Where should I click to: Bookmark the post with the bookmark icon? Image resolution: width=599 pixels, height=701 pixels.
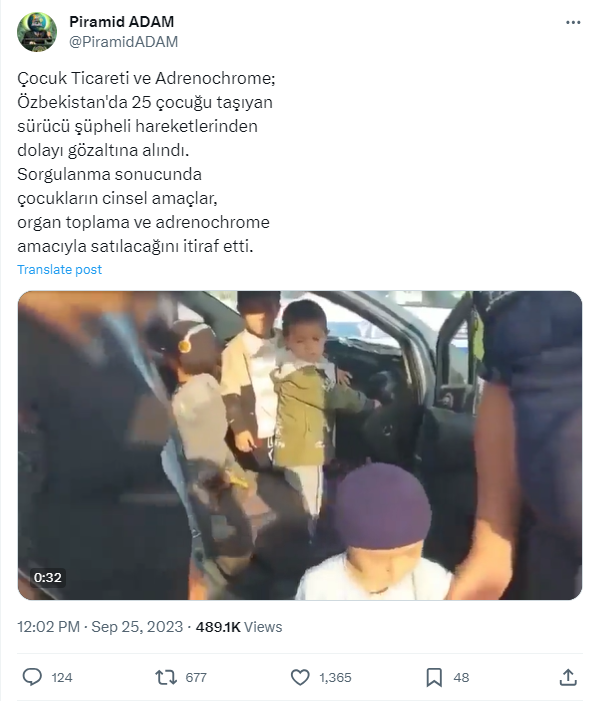point(434,677)
